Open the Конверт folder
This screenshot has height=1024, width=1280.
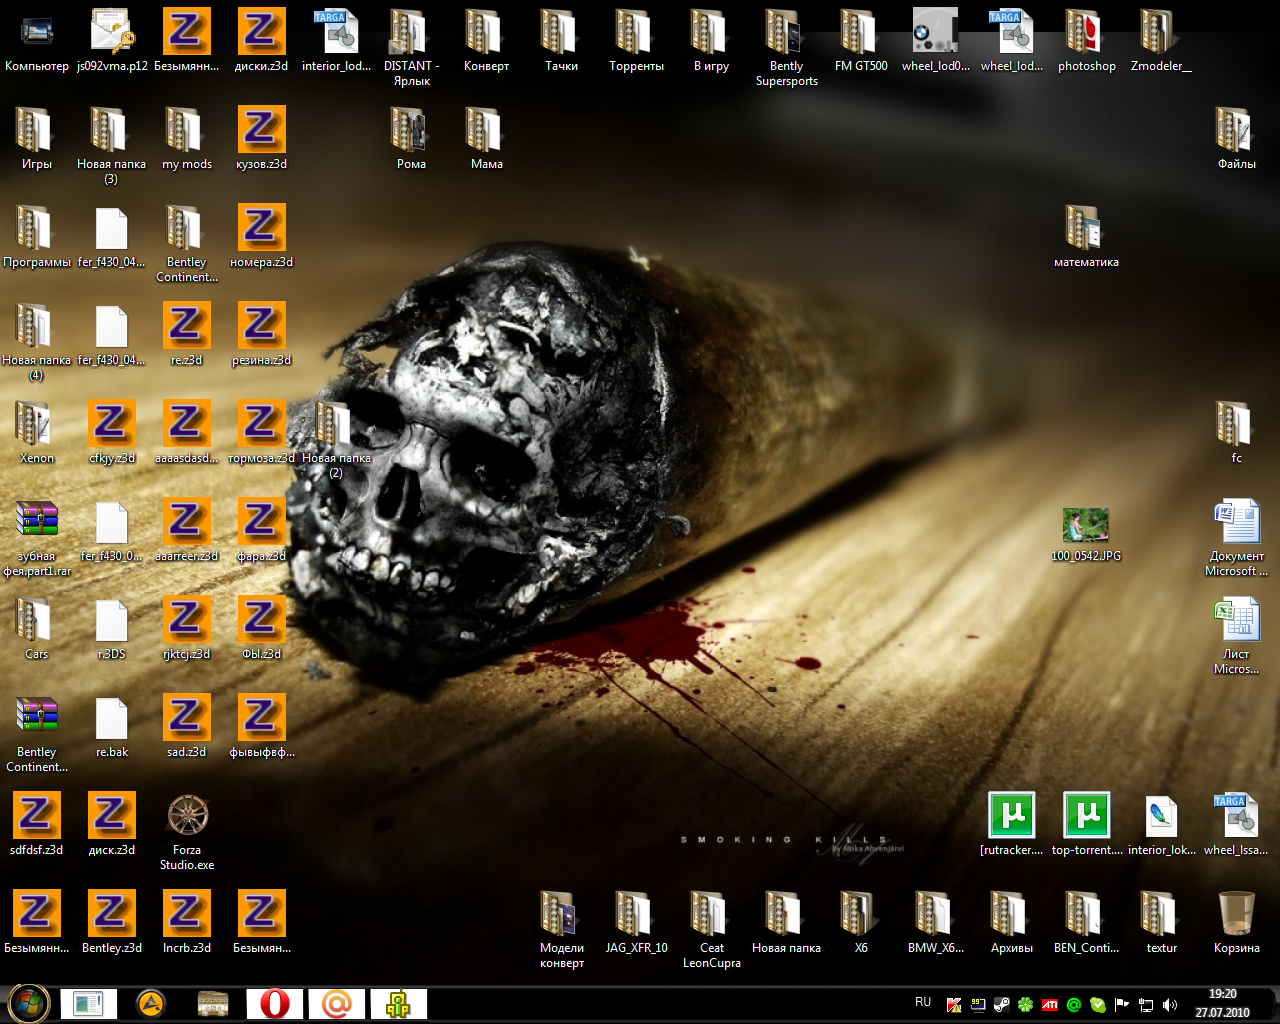pyautogui.click(x=486, y=42)
